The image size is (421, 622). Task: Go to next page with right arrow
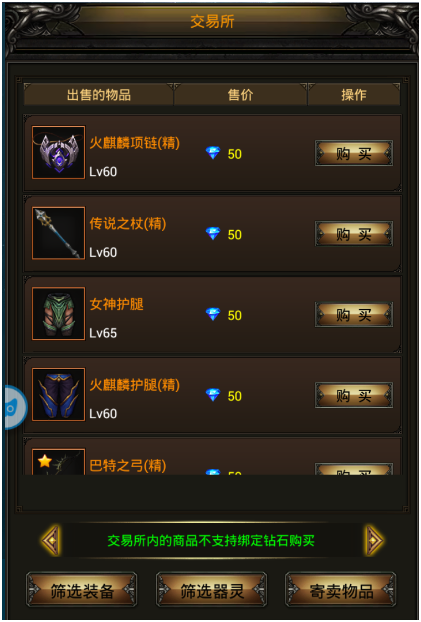coord(374,540)
